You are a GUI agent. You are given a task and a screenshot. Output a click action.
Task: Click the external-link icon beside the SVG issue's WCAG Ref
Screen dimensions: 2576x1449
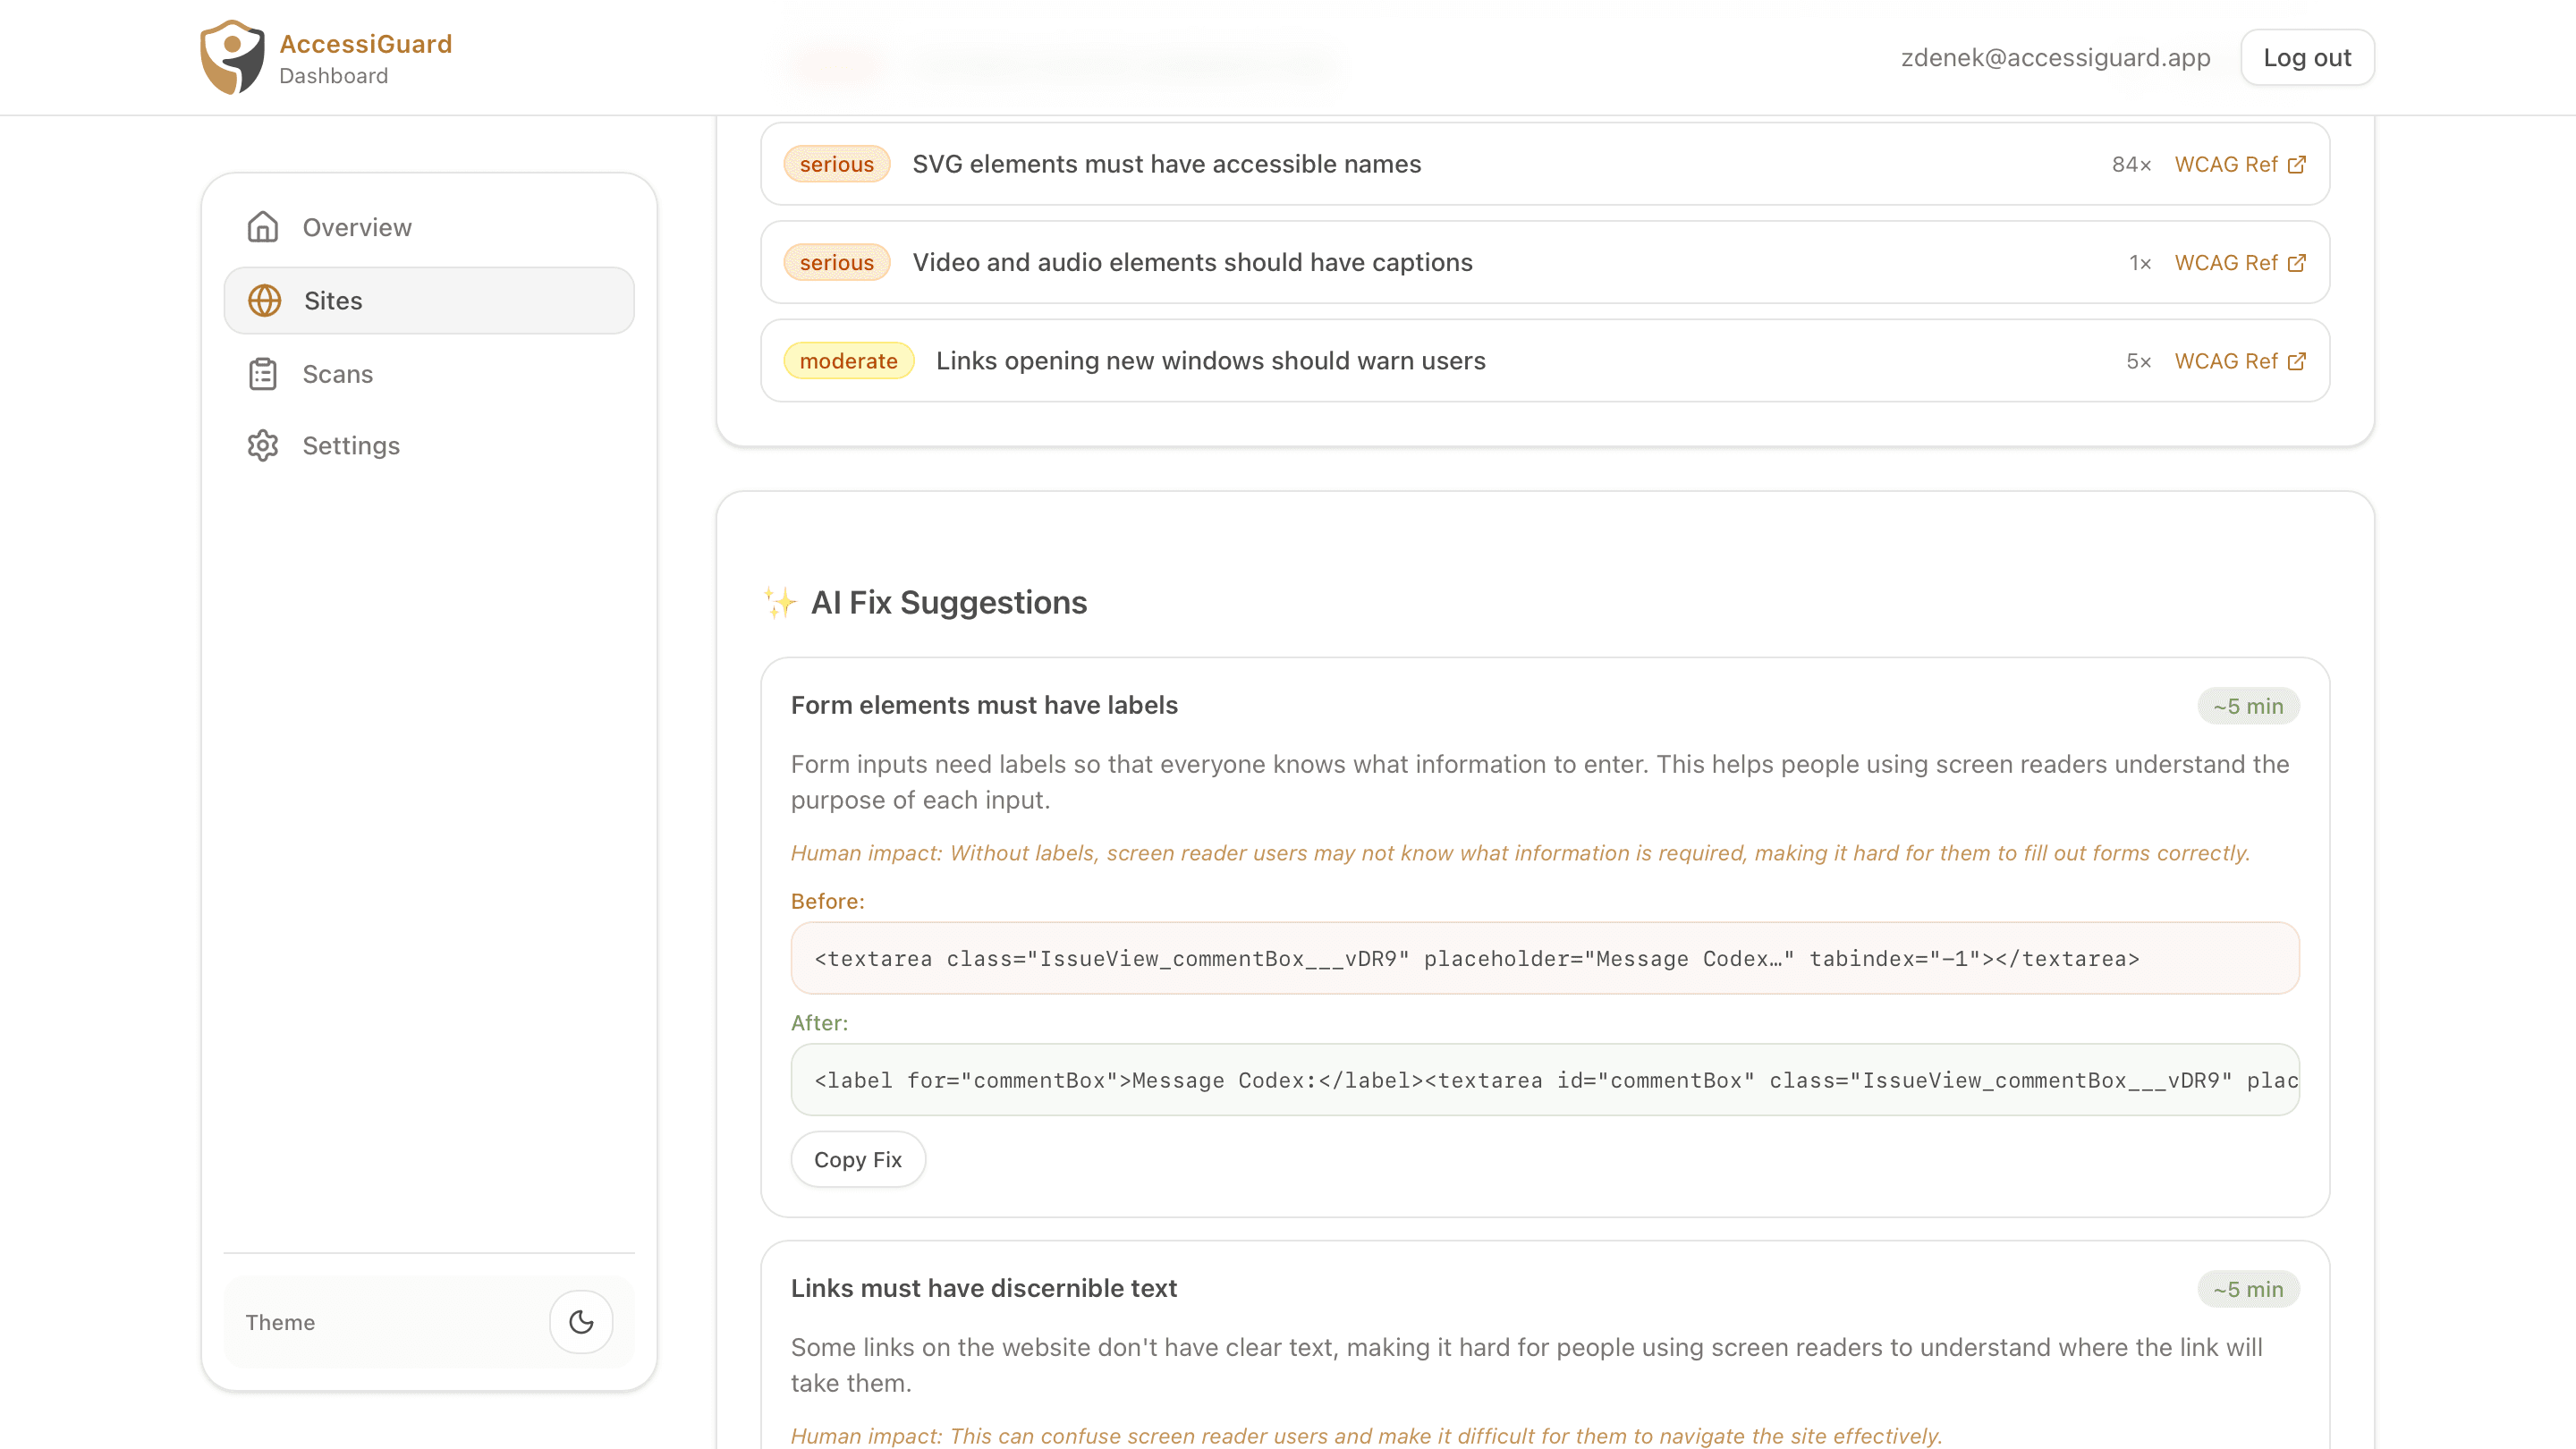click(x=2297, y=164)
